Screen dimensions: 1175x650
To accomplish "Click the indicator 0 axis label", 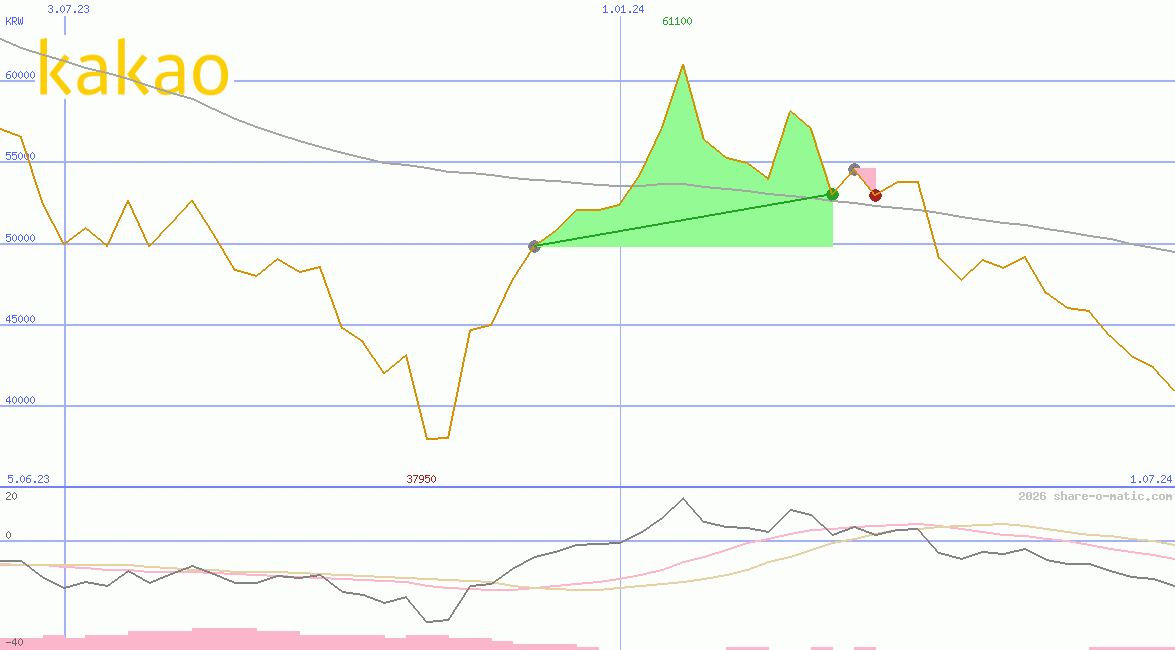I will pyautogui.click(x=8, y=535).
